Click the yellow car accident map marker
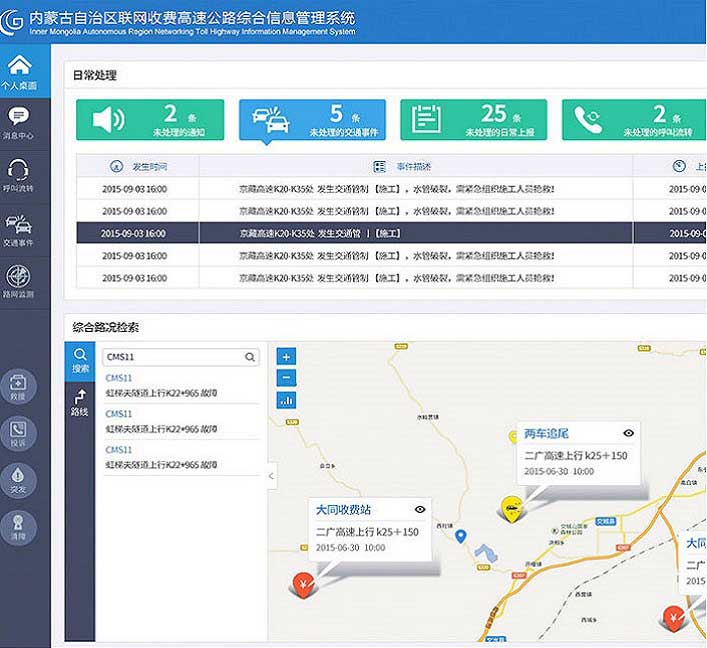Screen dimensions: 707x648 tap(512, 508)
